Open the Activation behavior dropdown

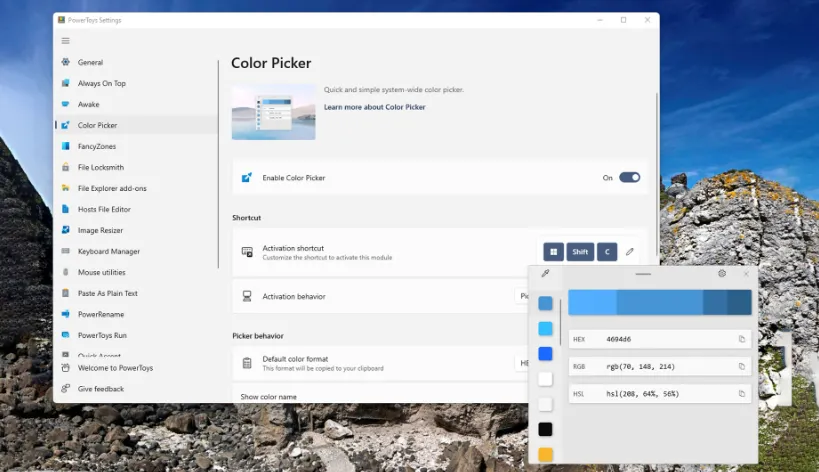tap(522, 296)
